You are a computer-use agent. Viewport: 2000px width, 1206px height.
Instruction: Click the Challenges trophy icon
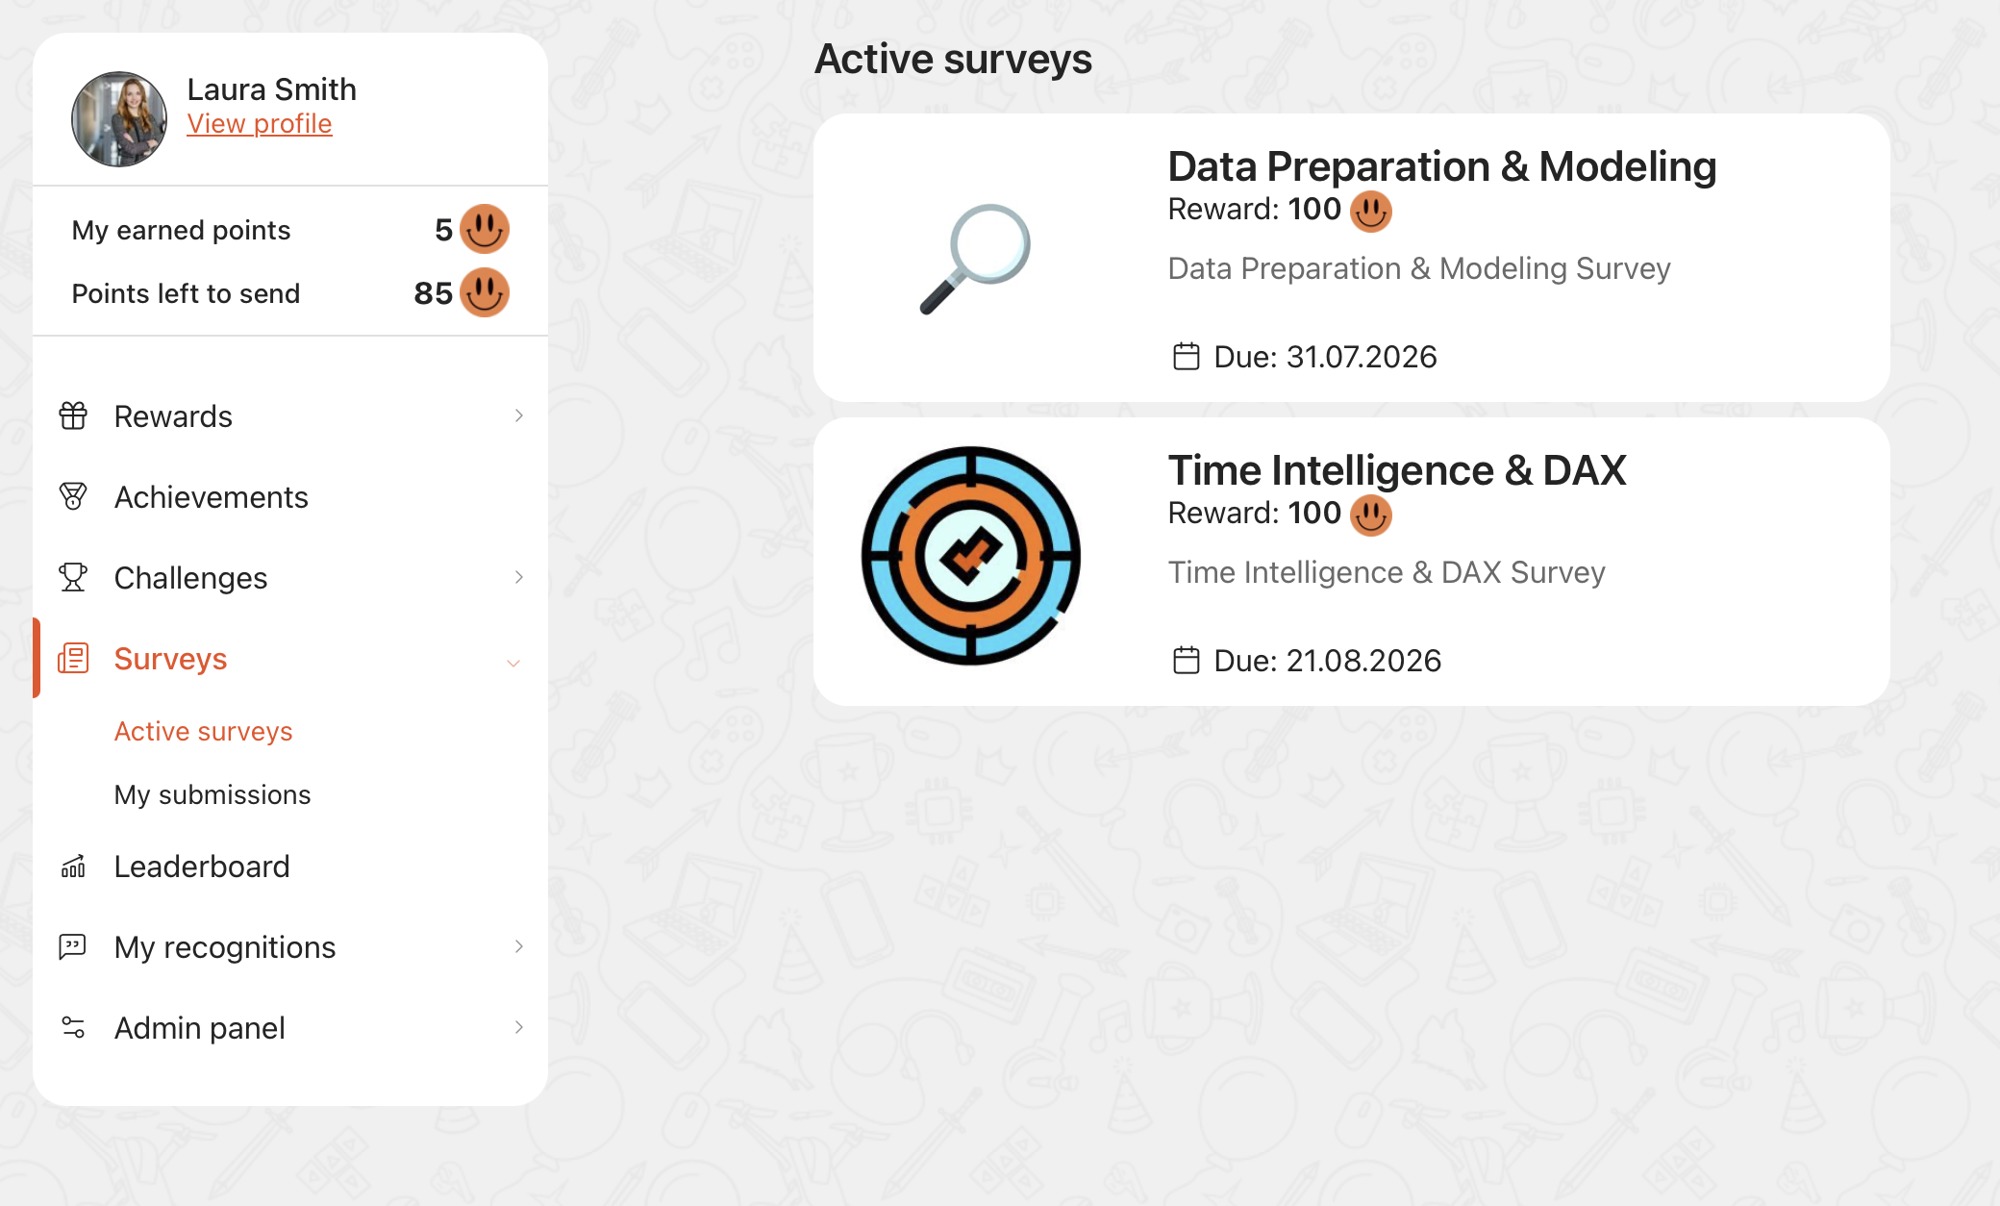pos(73,578)
